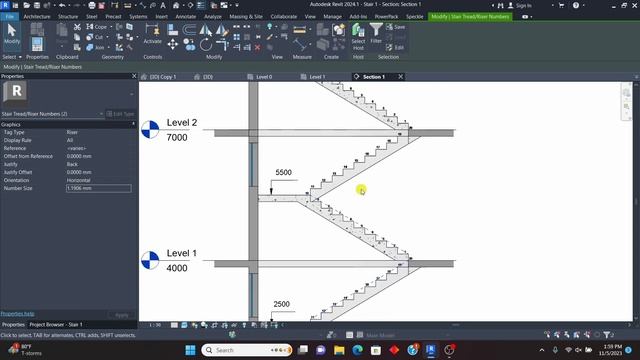Image resolution: width=640 pixels, height=360 pixels.
Task: Click the Number Size input field
Action: point(99,188)
